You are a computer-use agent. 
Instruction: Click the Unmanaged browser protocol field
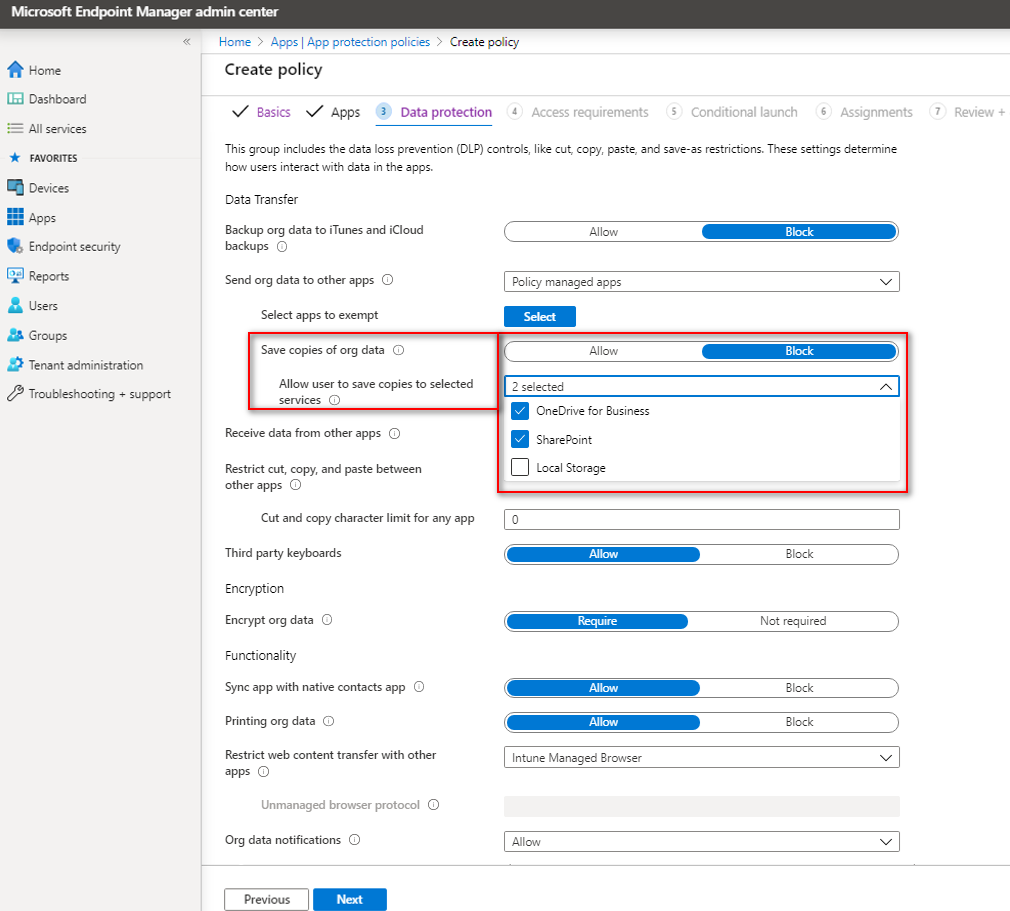click(701, 806)
